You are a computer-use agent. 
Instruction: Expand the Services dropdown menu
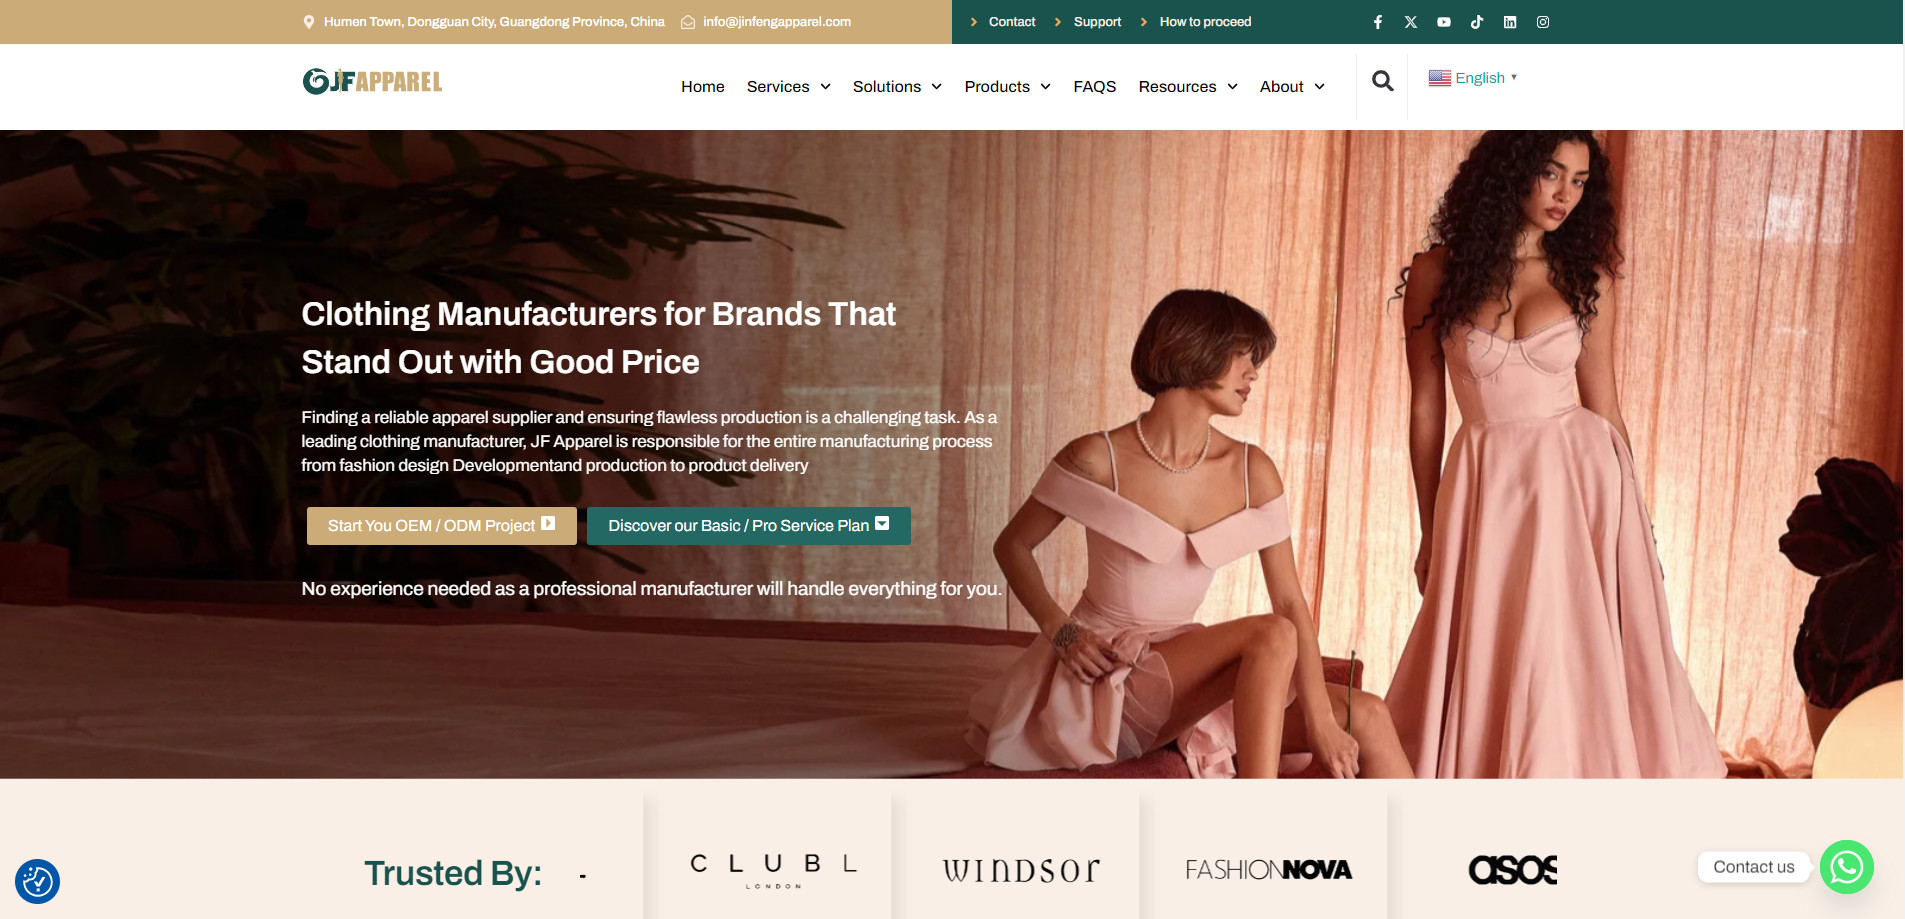coord(789,87)
